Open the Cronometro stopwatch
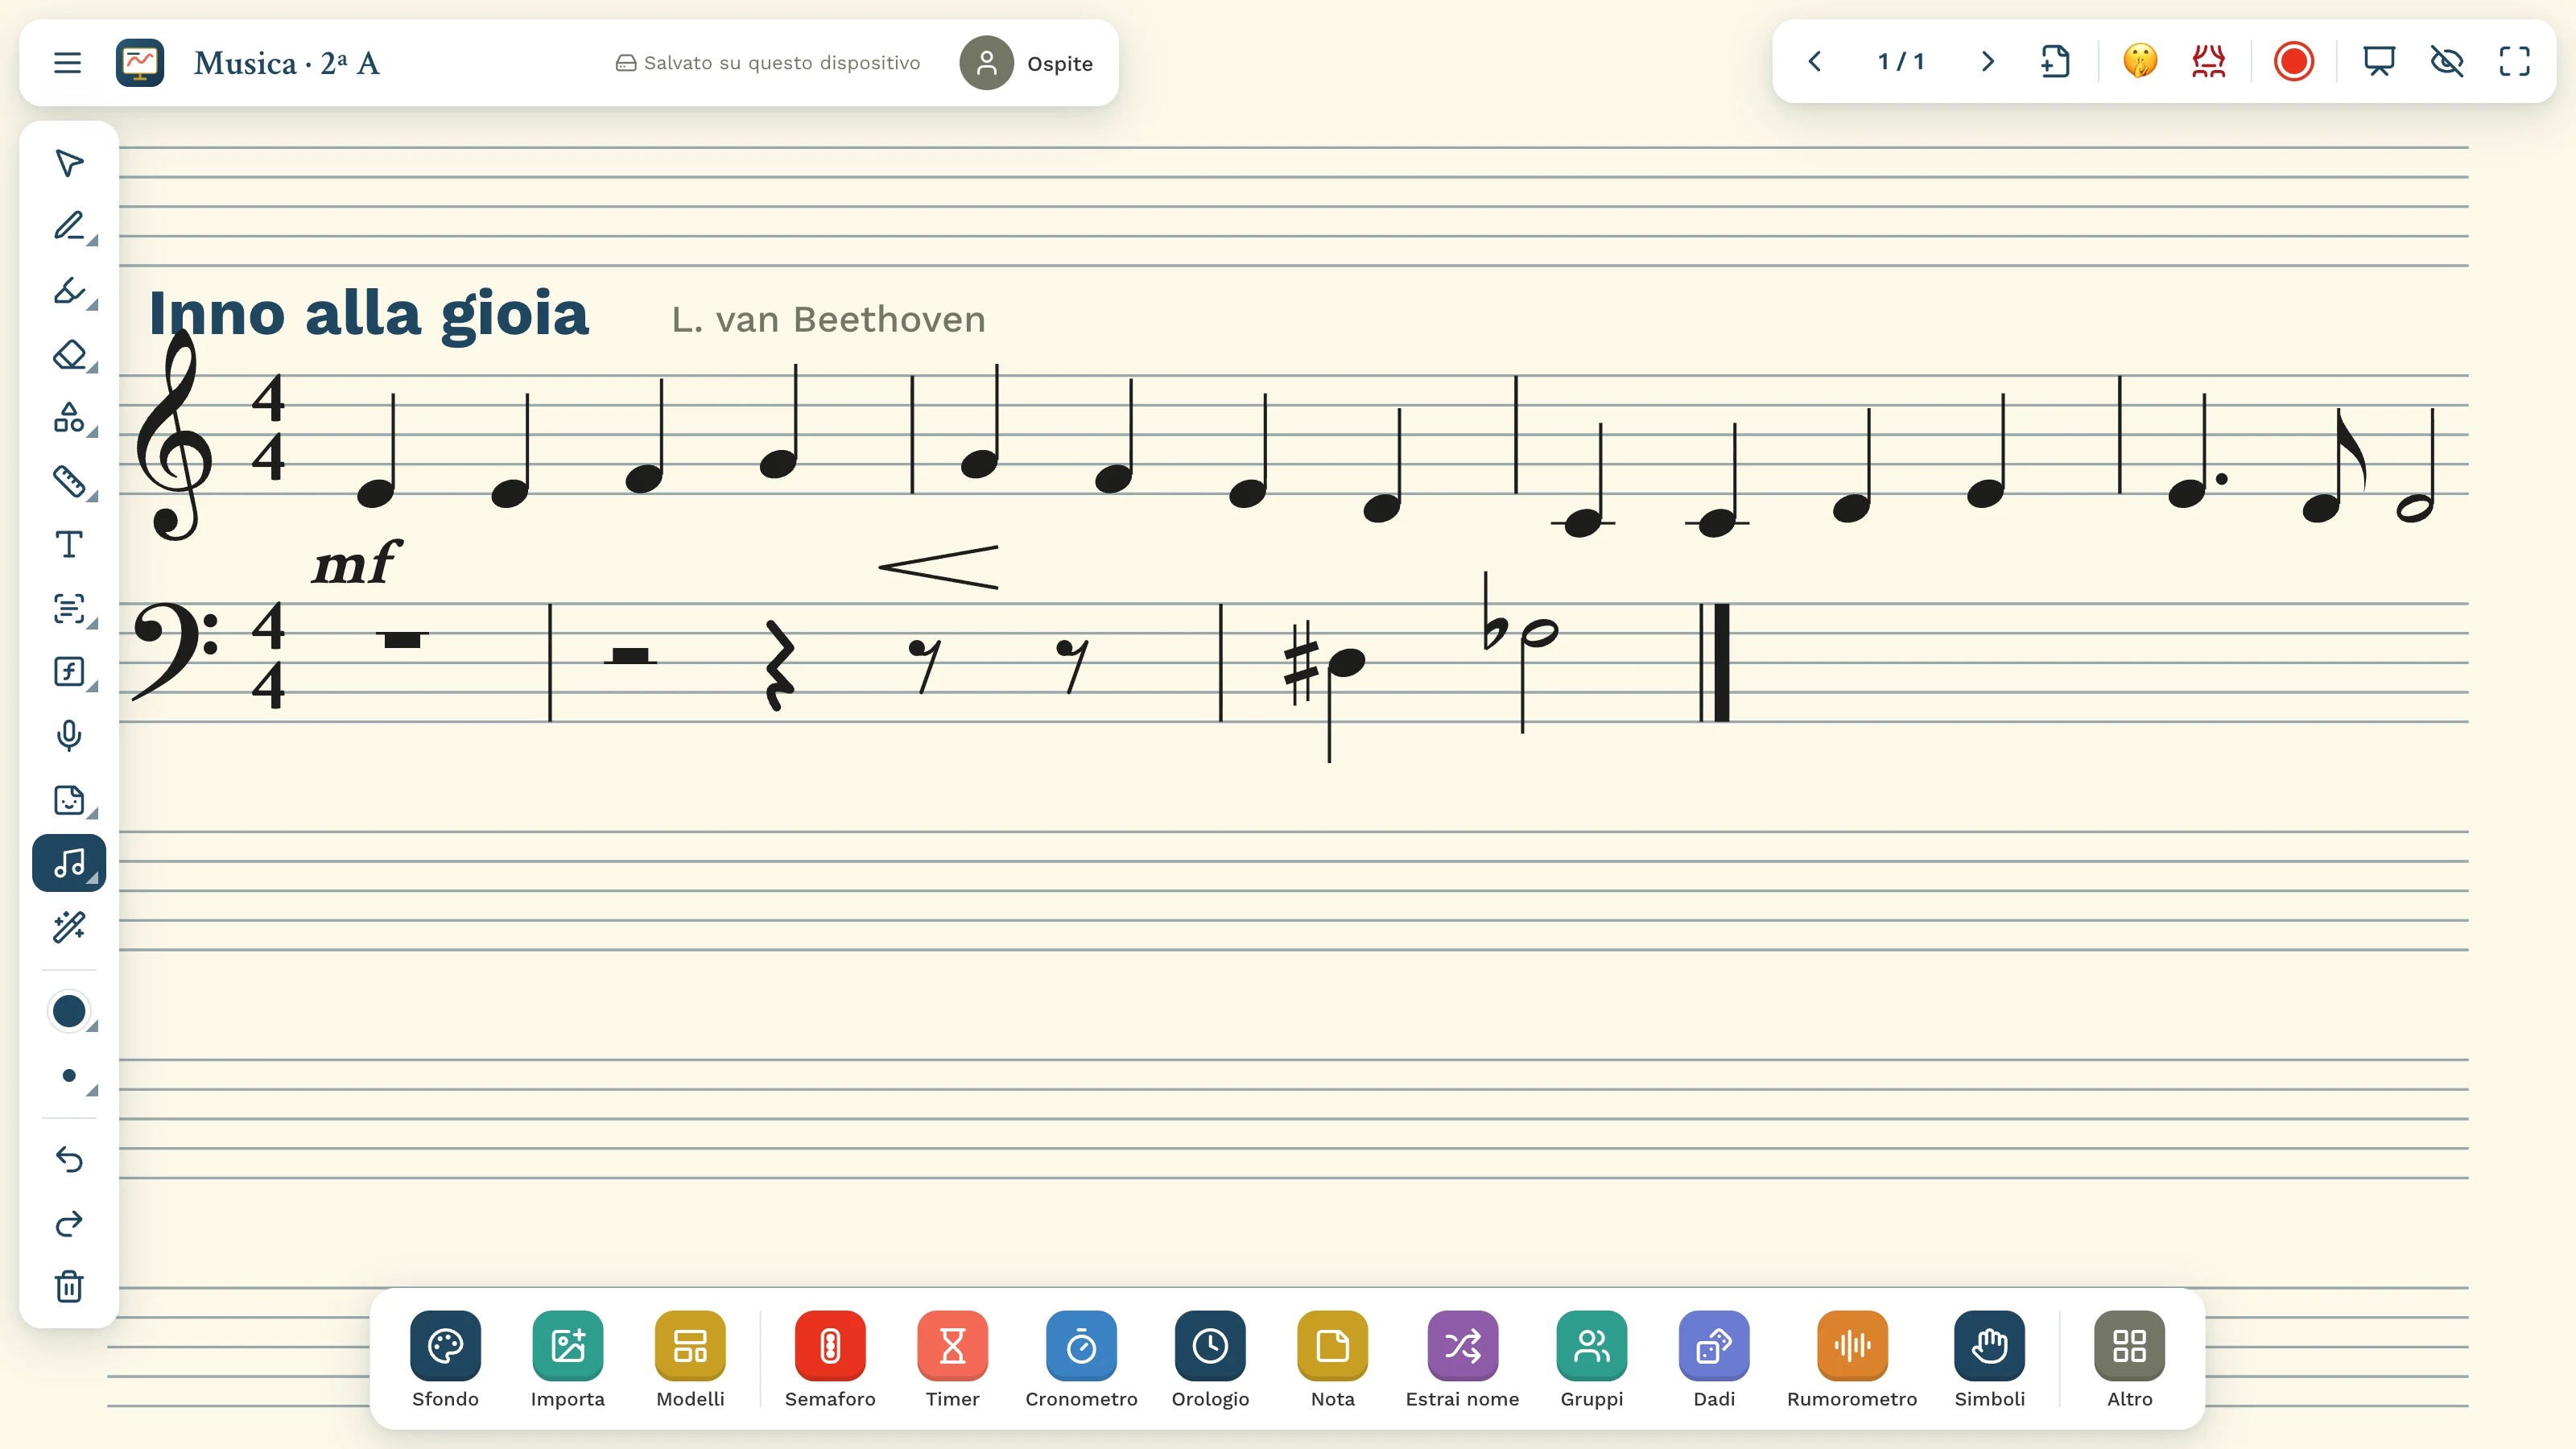This screenshot has width=2576, height=1449. [x=1081, y=1359]
